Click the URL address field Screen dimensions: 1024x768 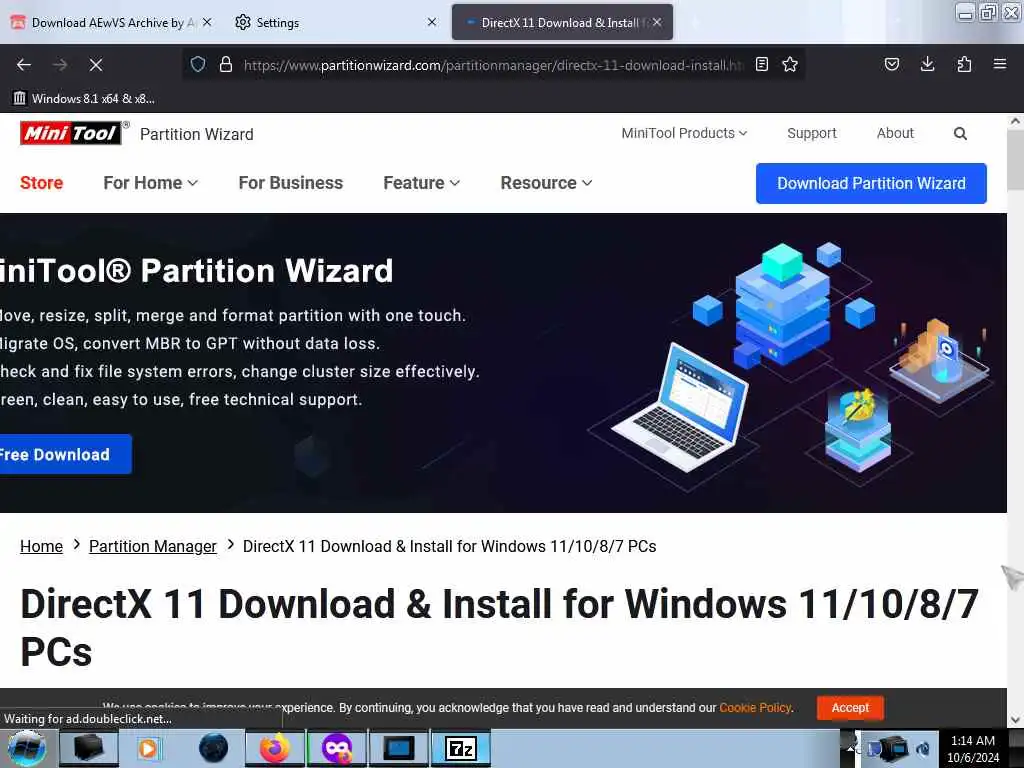point(493,65)
